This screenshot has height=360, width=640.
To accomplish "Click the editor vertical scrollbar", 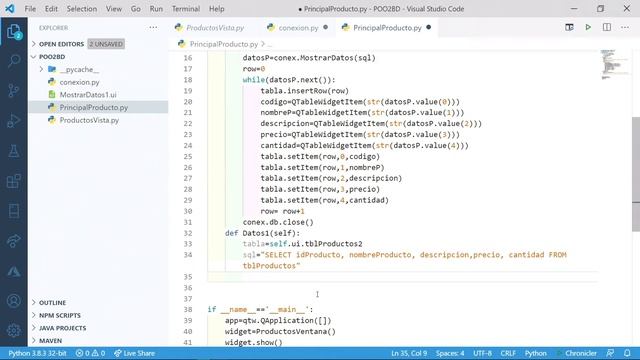I will [636, 173].
